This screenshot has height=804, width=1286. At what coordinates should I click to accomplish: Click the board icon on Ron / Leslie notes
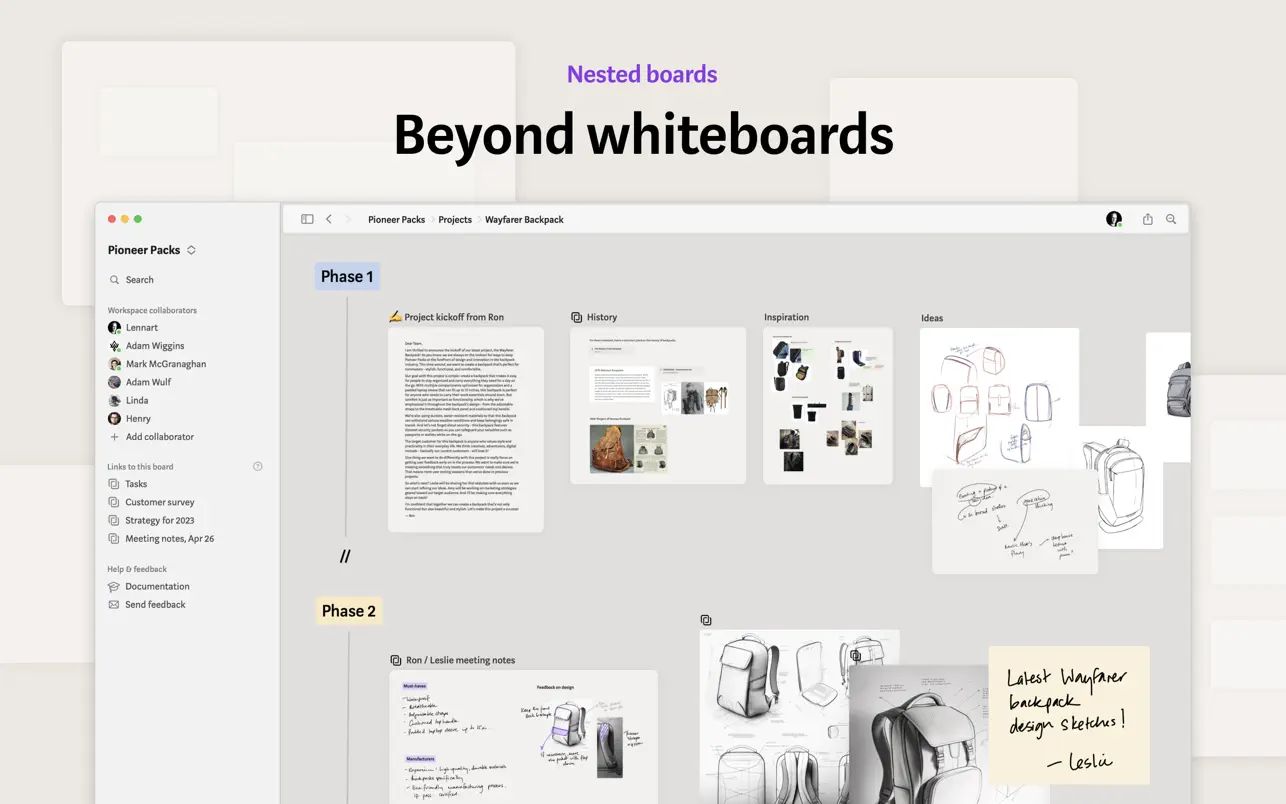point(395,660)
